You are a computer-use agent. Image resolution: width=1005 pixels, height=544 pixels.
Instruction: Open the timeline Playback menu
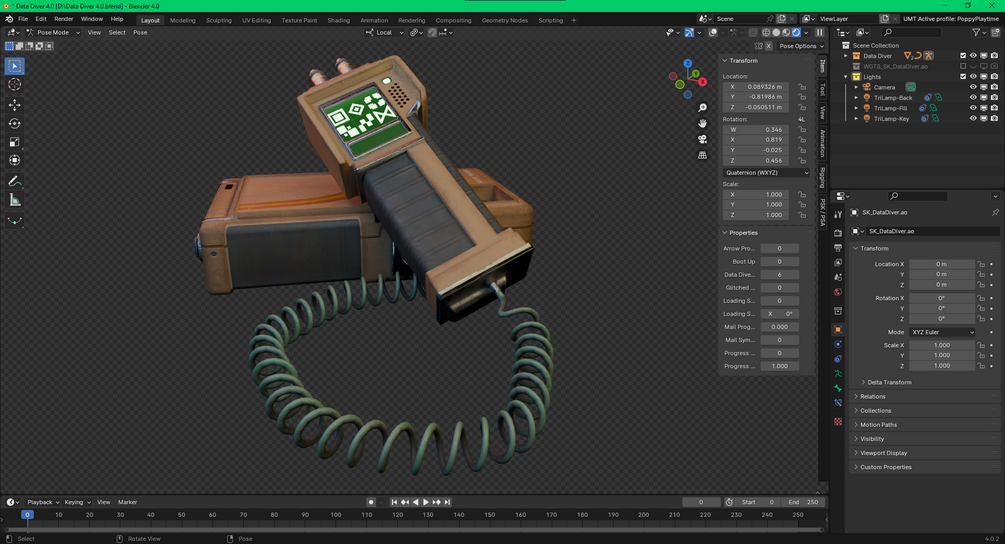coord(42,502)
